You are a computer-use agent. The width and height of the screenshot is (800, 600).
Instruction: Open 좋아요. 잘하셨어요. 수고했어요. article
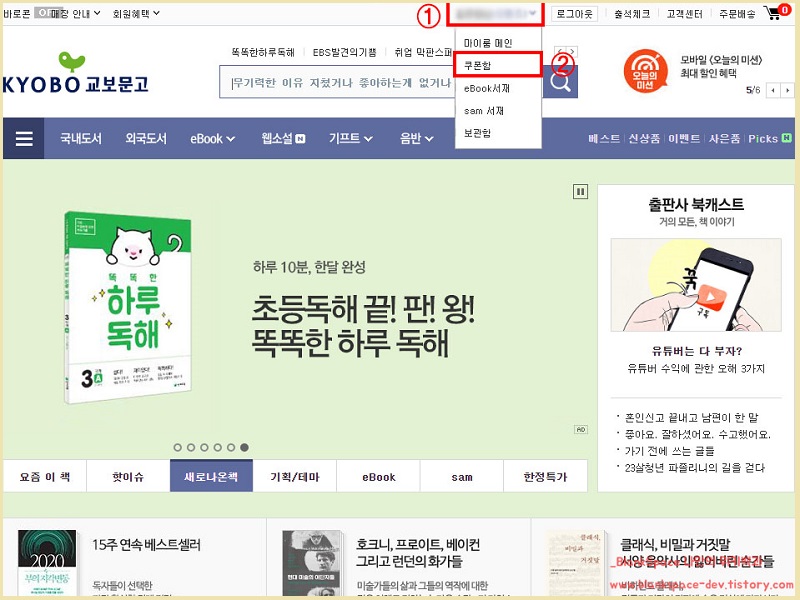(697, 435)
